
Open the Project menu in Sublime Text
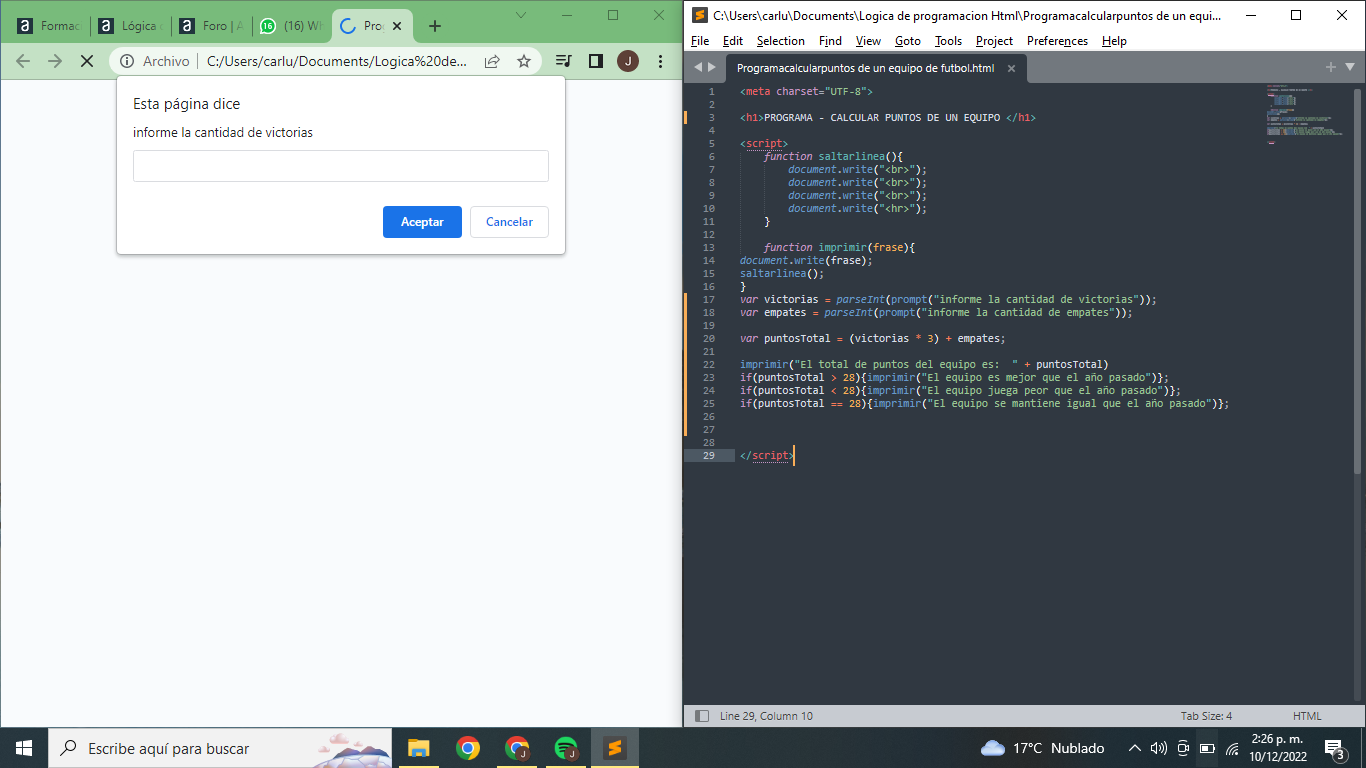click(x=994, y=41)
